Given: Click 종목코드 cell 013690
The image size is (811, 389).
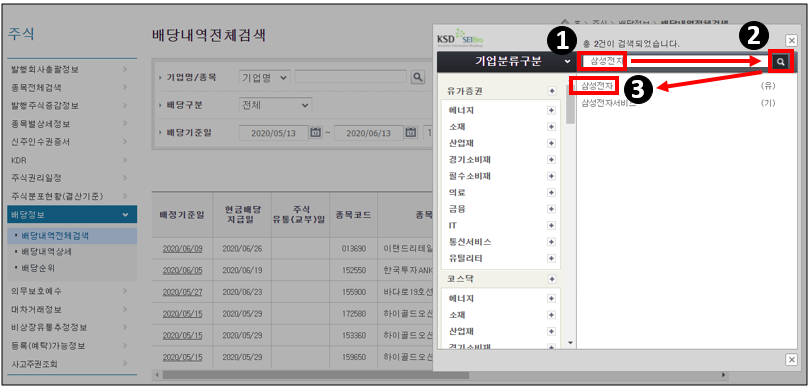Looking at the screenshot, I should 354,248.
